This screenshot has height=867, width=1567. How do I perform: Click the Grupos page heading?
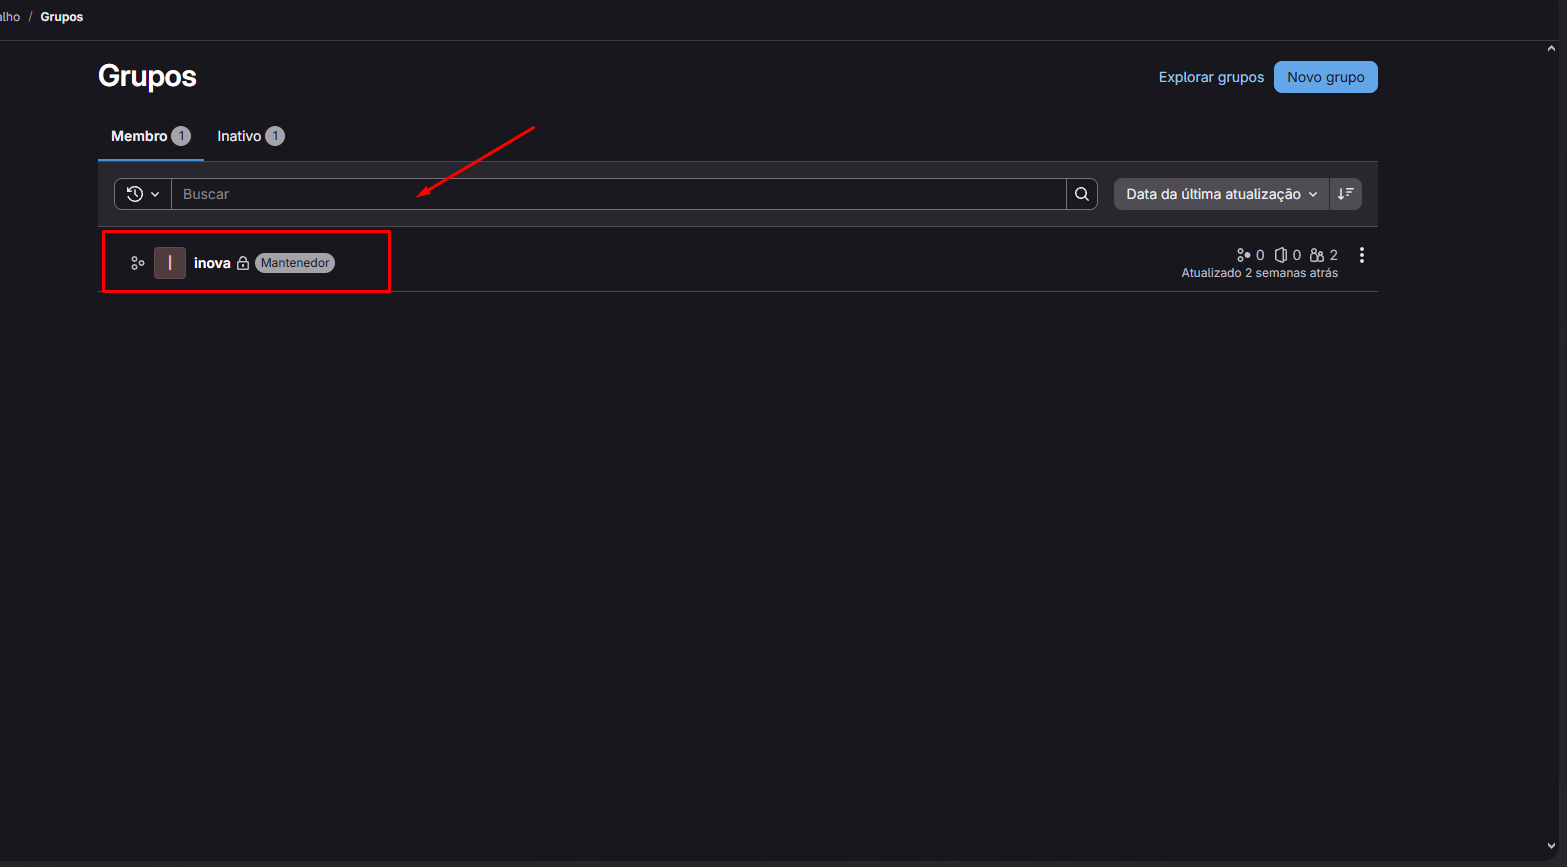coord(147,76)
